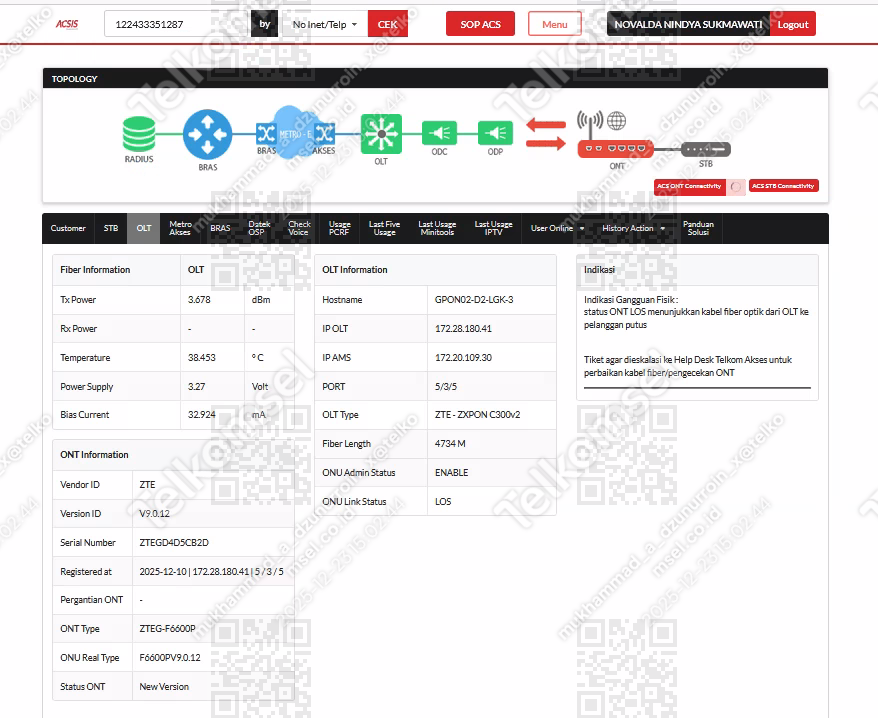
Task: Click Tx Power value 3.678
Action: tap(199, 300)
